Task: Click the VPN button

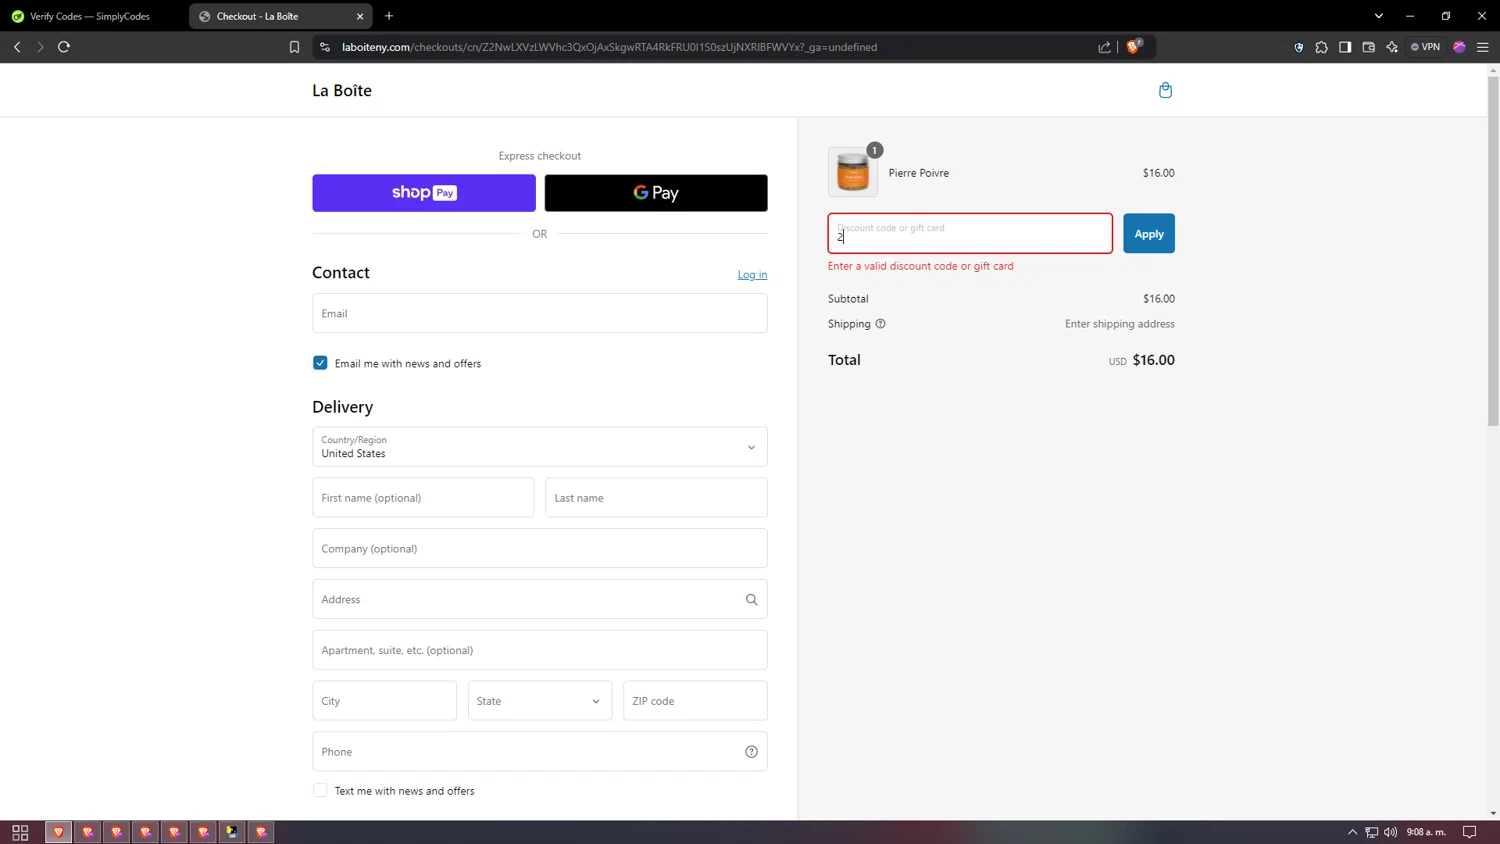Action: (x=1426, y=47)
